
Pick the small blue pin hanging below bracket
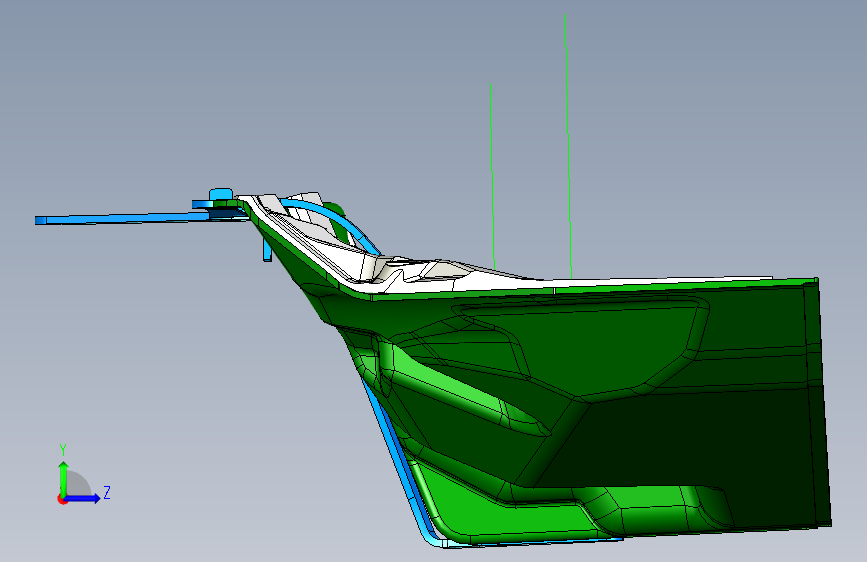pos(268,250)
